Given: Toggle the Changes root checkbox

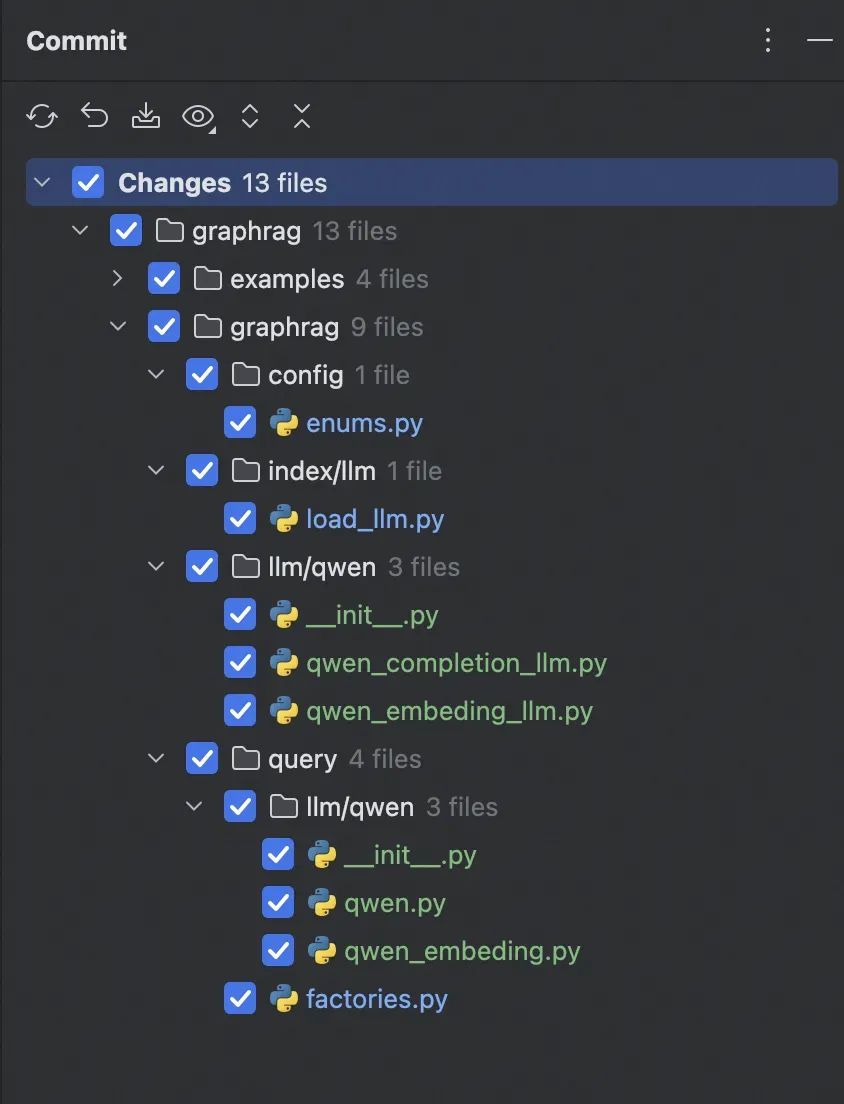Looking at the screenshot, I should pyautogui.click(x=89, y=182).
